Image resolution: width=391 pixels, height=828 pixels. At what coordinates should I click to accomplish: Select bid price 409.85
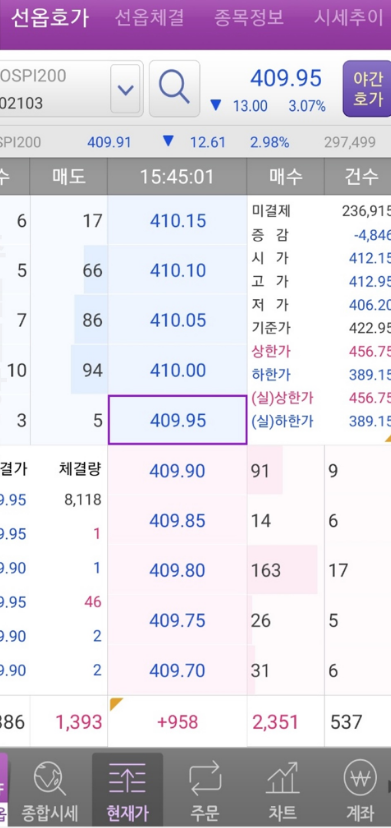pyautogui.click(x=178, y=520)
